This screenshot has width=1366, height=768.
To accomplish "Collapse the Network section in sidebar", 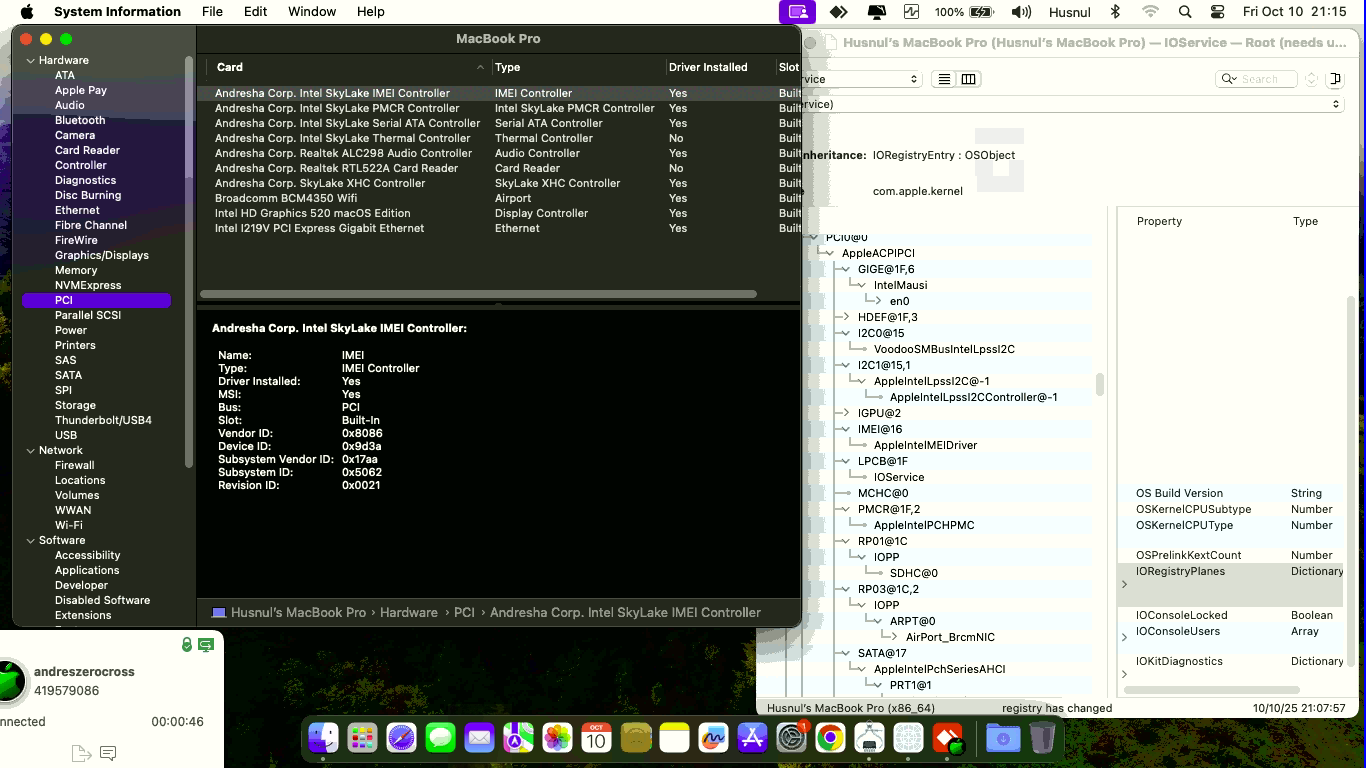I will click(x=31, y=450).
